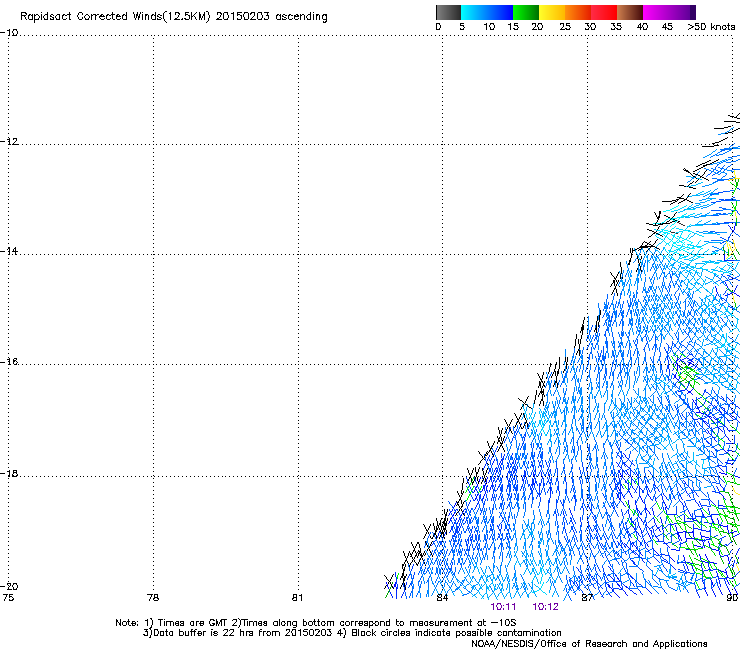Click the purple time label '10:11'
Image resolution: width=740 pixels, height=650 pixels.
(503, 607)
